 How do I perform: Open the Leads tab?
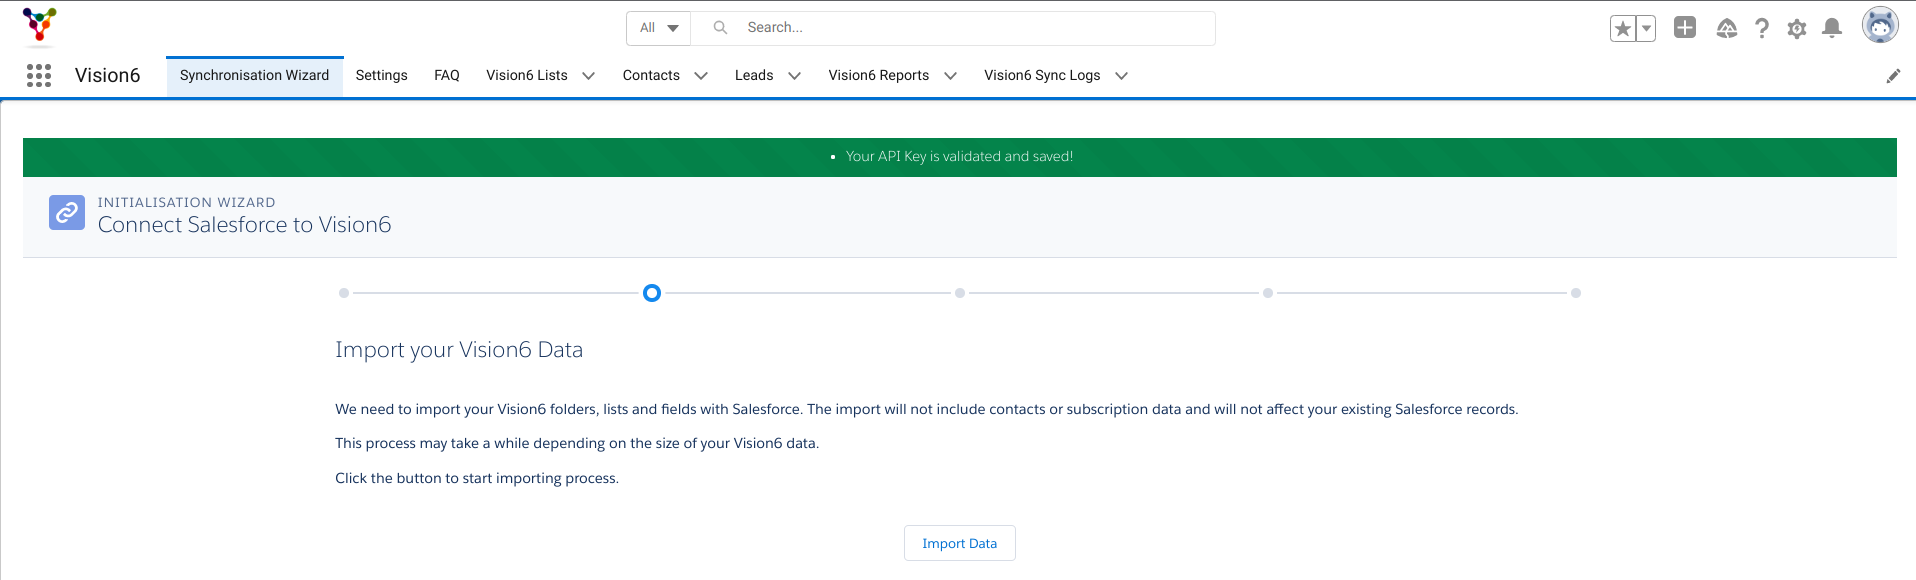point(754,76)
